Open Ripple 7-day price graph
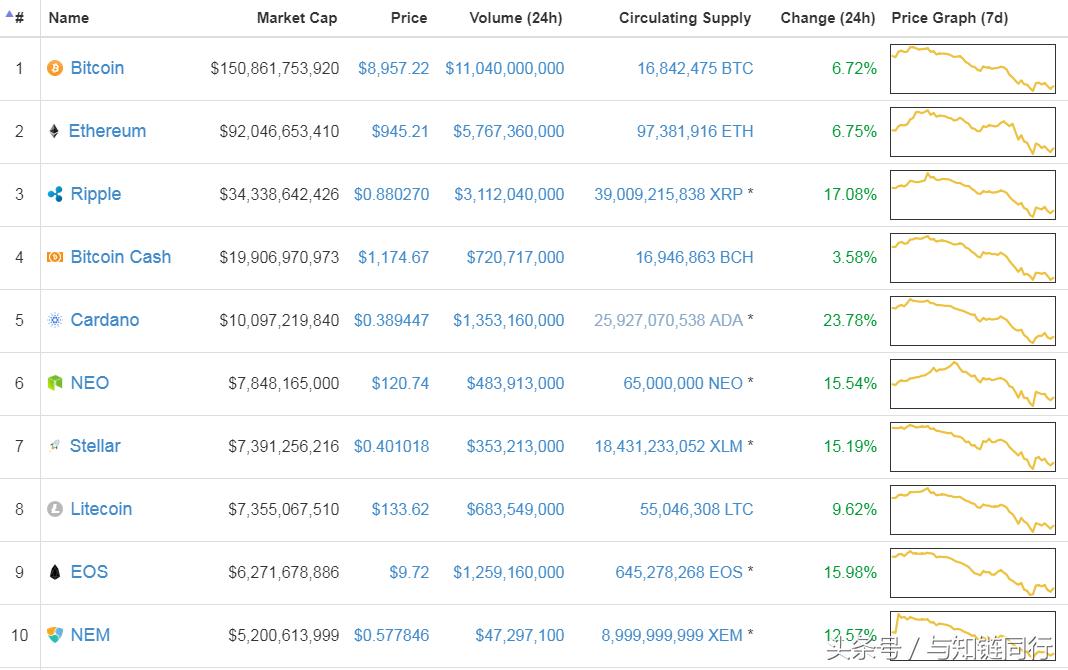 pyautogui.click(x=973, y=195)
